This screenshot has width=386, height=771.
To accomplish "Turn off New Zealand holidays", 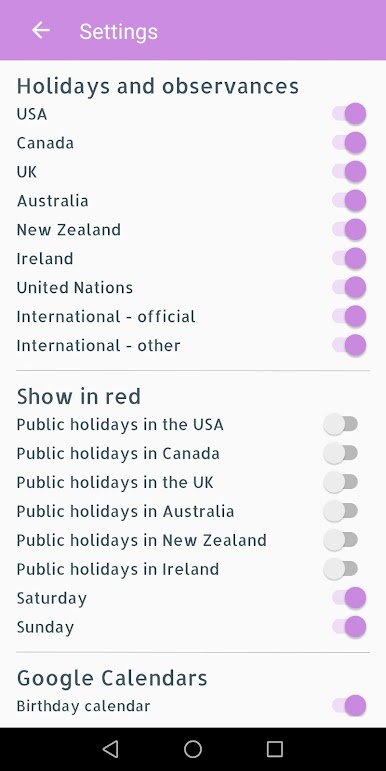I will click(349, 230).
